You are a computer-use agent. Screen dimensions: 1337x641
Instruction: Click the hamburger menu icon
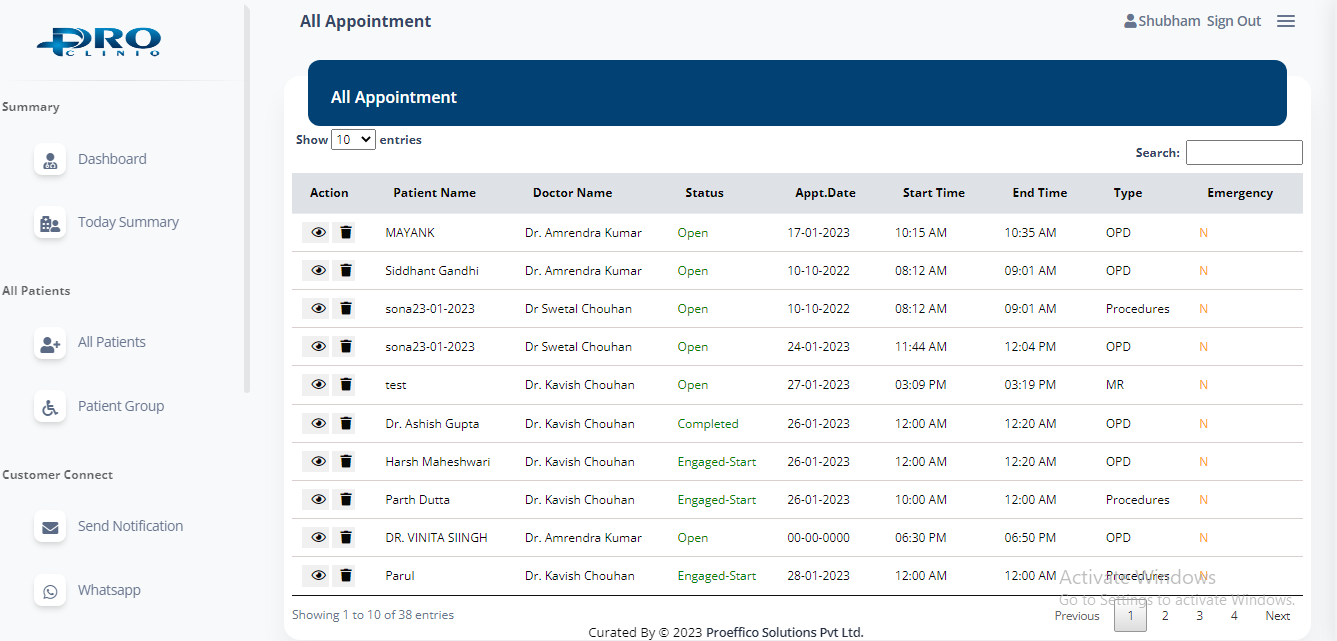click(1286, 21)
